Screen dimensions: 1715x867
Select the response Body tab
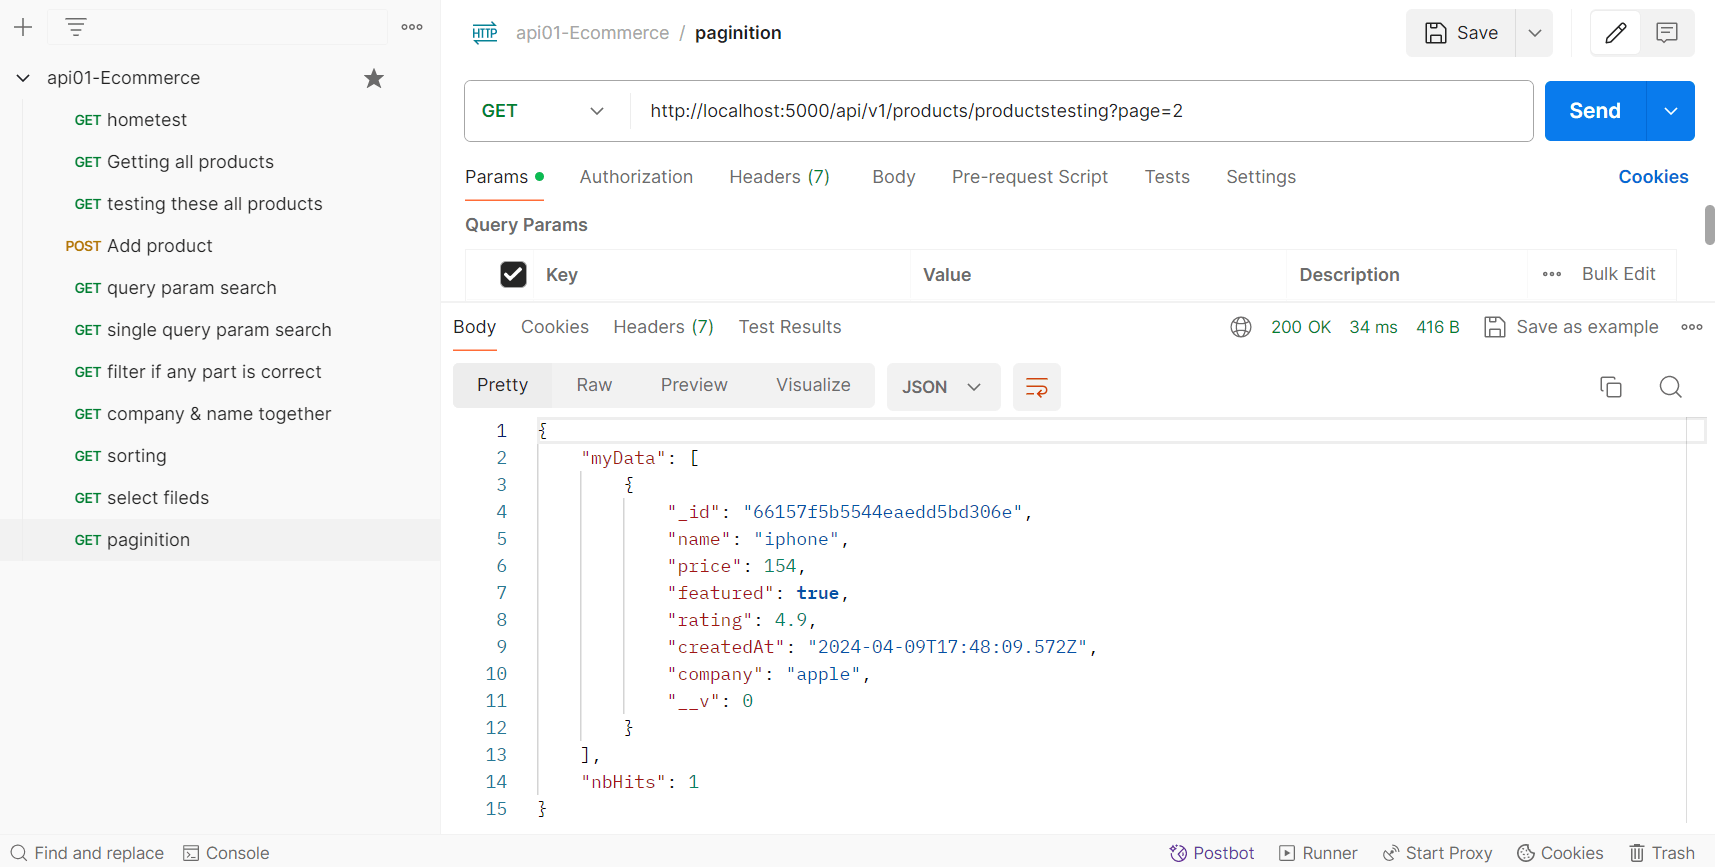pyautogui.click(x=474, y=327)
